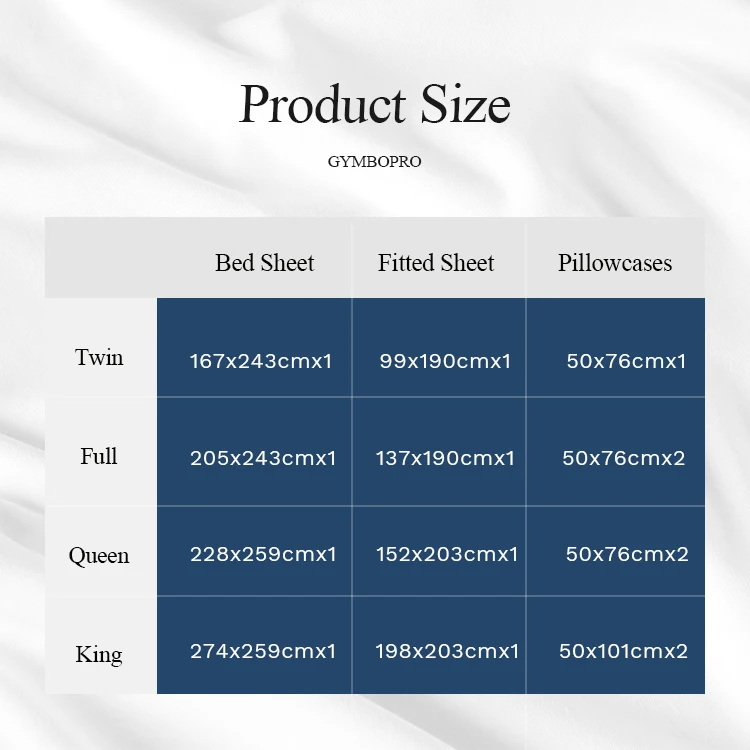The width and height of the screenshot is (750, 750).
Task: Click Twin pillowcase size 50x76cmx1
Action: 627,361
